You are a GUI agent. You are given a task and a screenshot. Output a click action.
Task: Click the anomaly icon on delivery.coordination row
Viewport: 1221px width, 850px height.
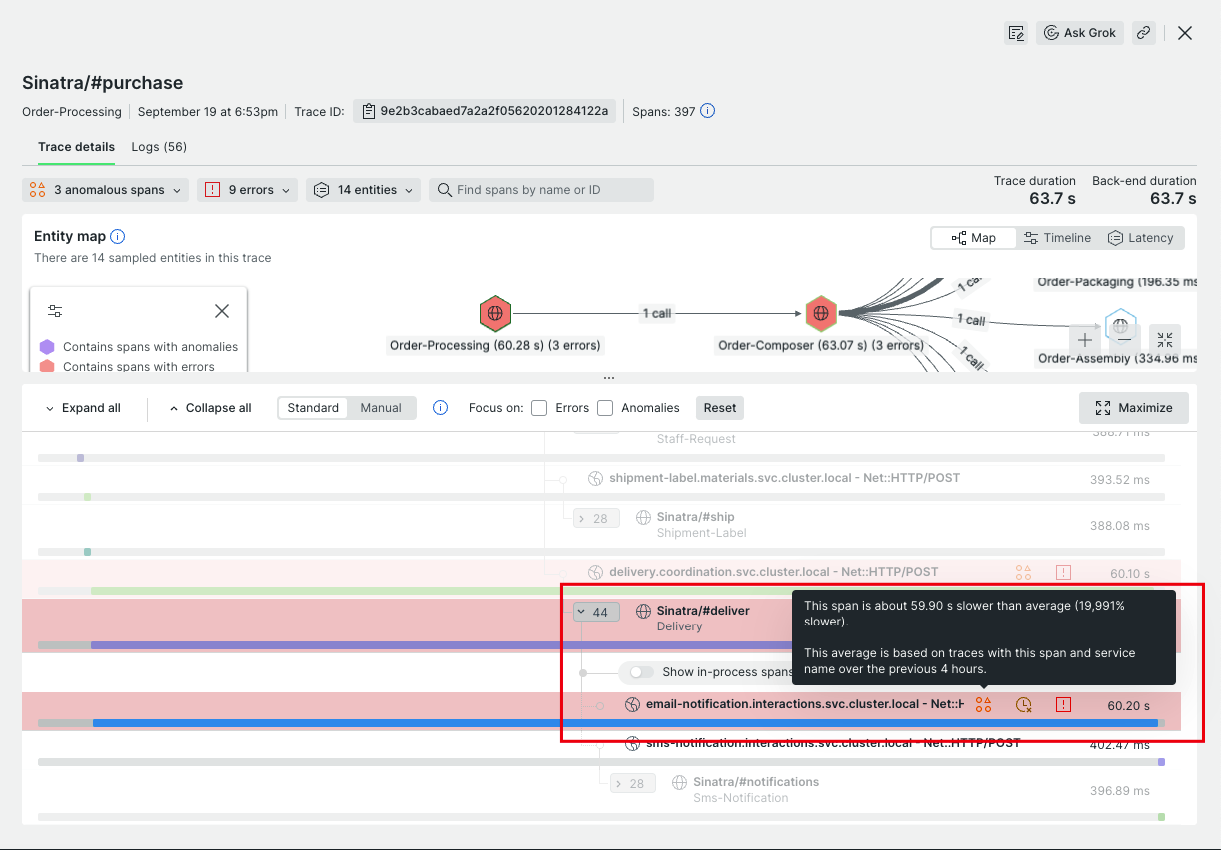pyautogui.click(x=1023, y=572)
